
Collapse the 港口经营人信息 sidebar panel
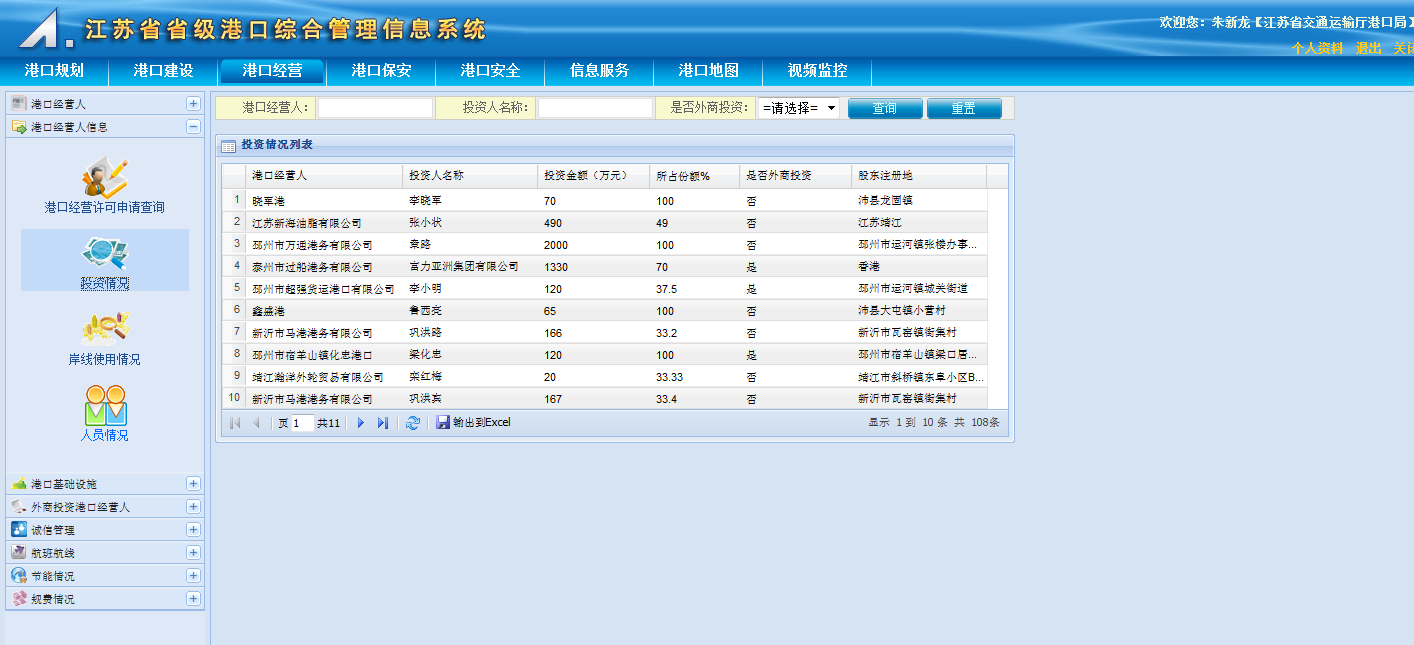click(x=193, y=127)
